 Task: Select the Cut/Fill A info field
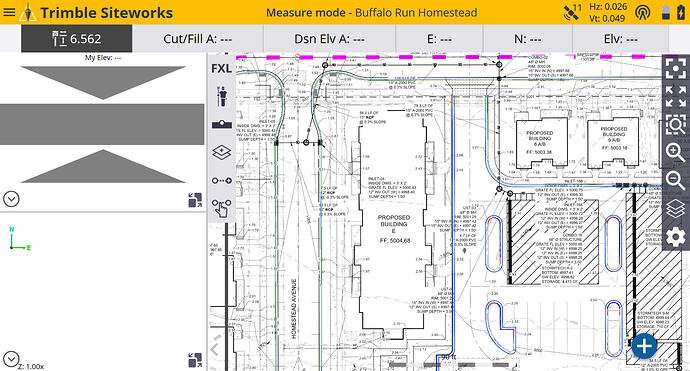198,39
